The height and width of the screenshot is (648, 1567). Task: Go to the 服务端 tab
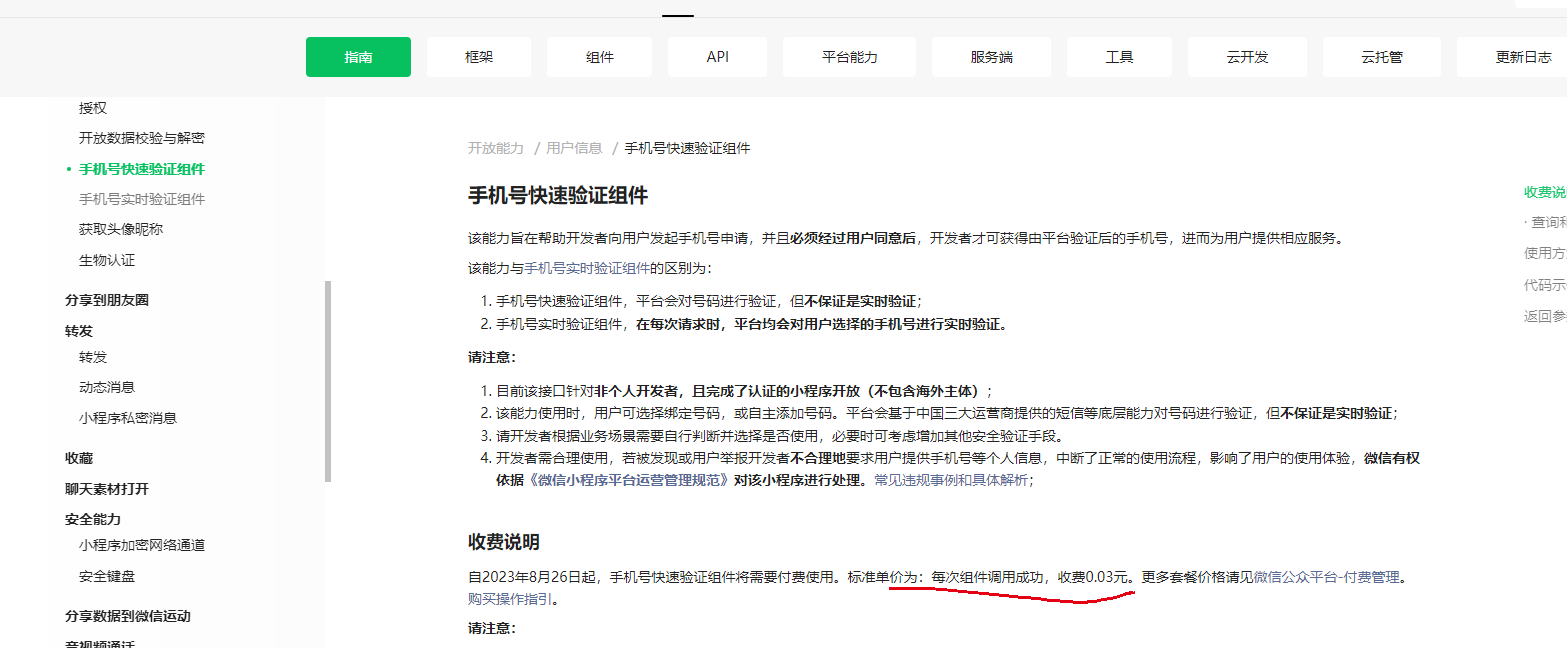click(x=991, y=57)
